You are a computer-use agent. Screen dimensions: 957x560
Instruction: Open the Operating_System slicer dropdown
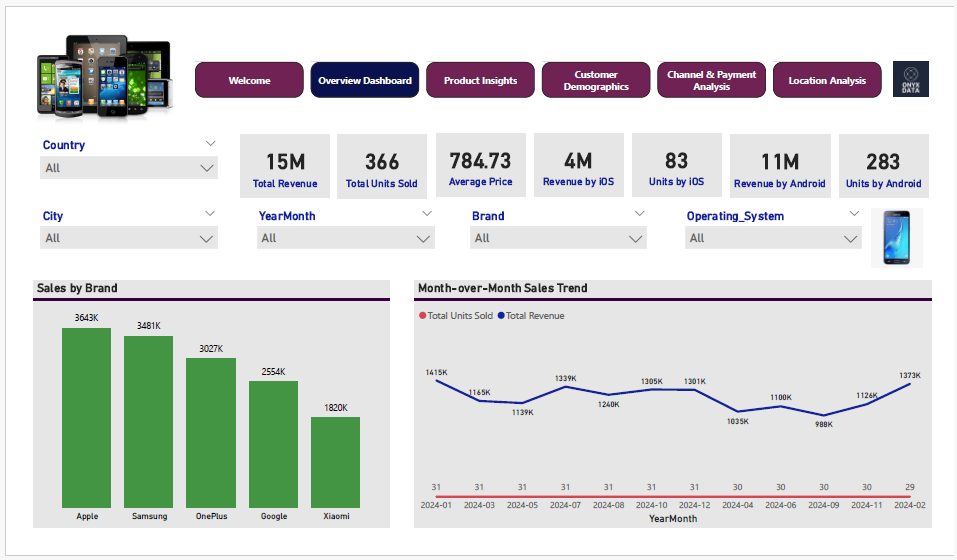pyautogui.click(x=773, y=238)
